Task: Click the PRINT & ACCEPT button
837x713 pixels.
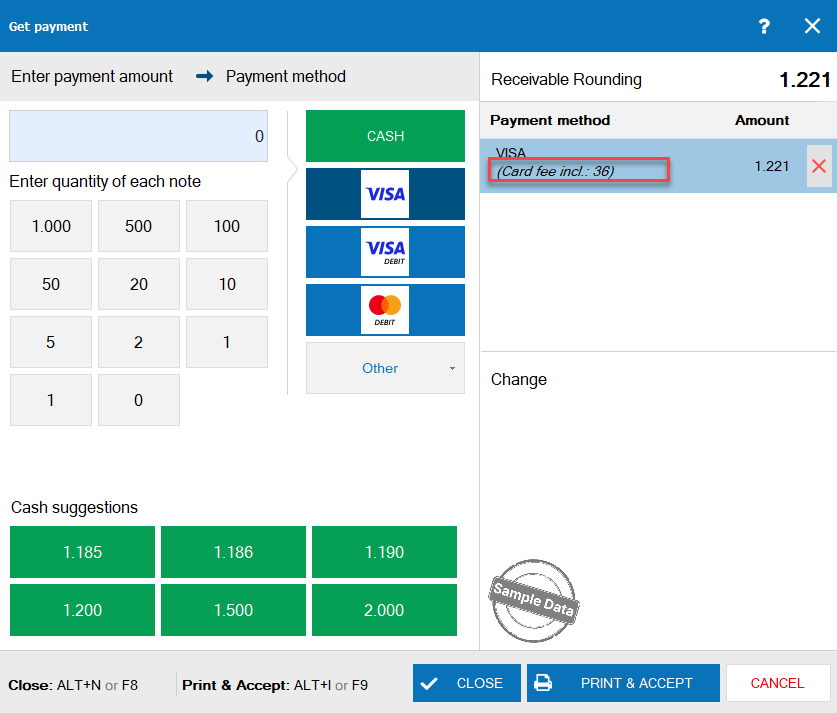Action: 623,683
